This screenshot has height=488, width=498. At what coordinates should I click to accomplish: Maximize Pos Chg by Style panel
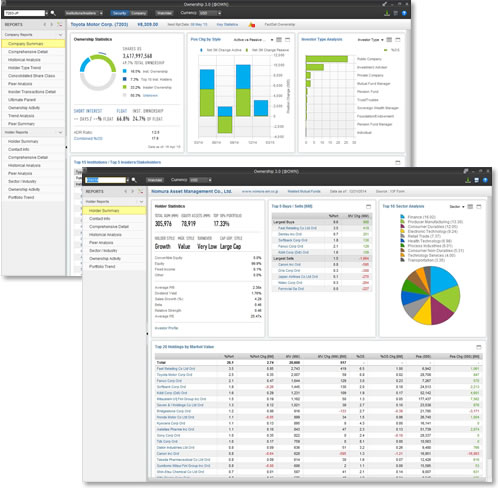(x=287, y=40)
